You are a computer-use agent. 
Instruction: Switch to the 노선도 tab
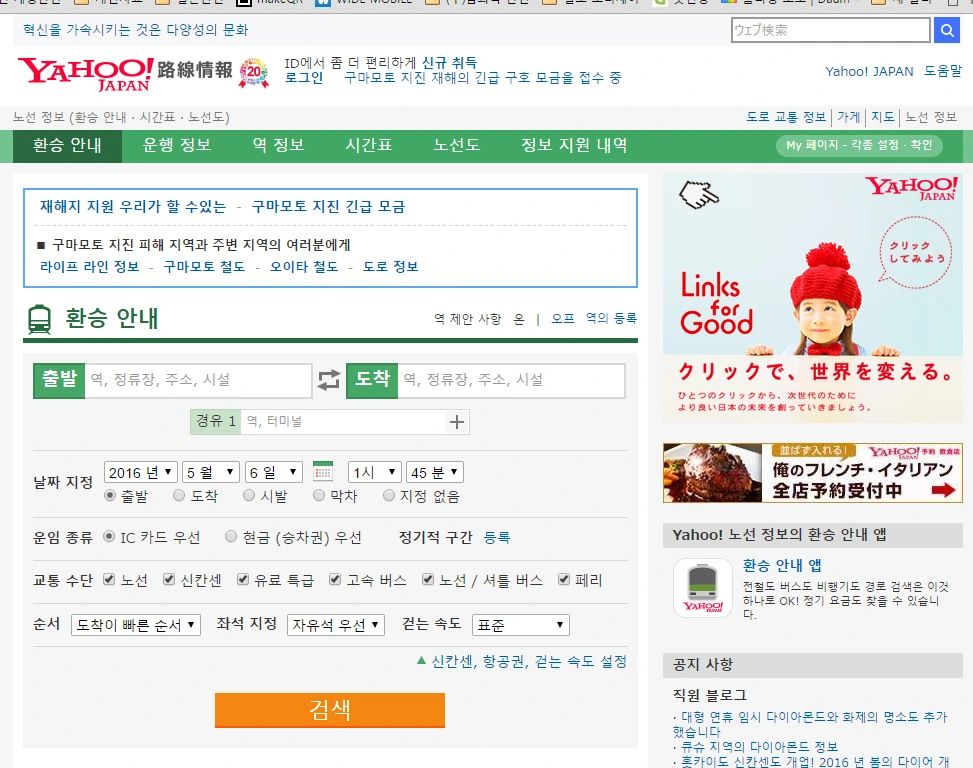pyautogui.click(x=457, y=145)
